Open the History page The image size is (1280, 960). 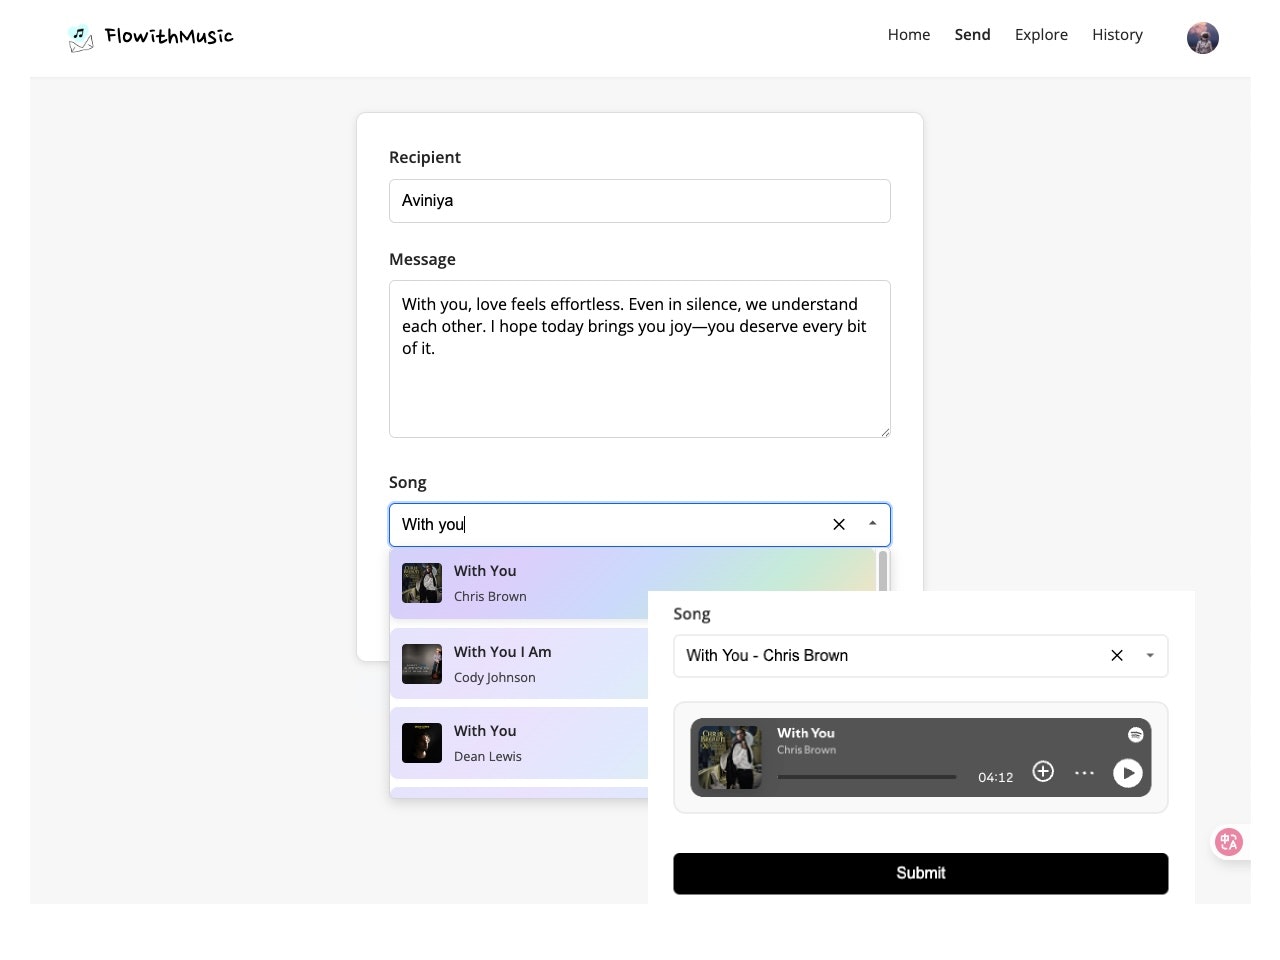click(1117, 35)
